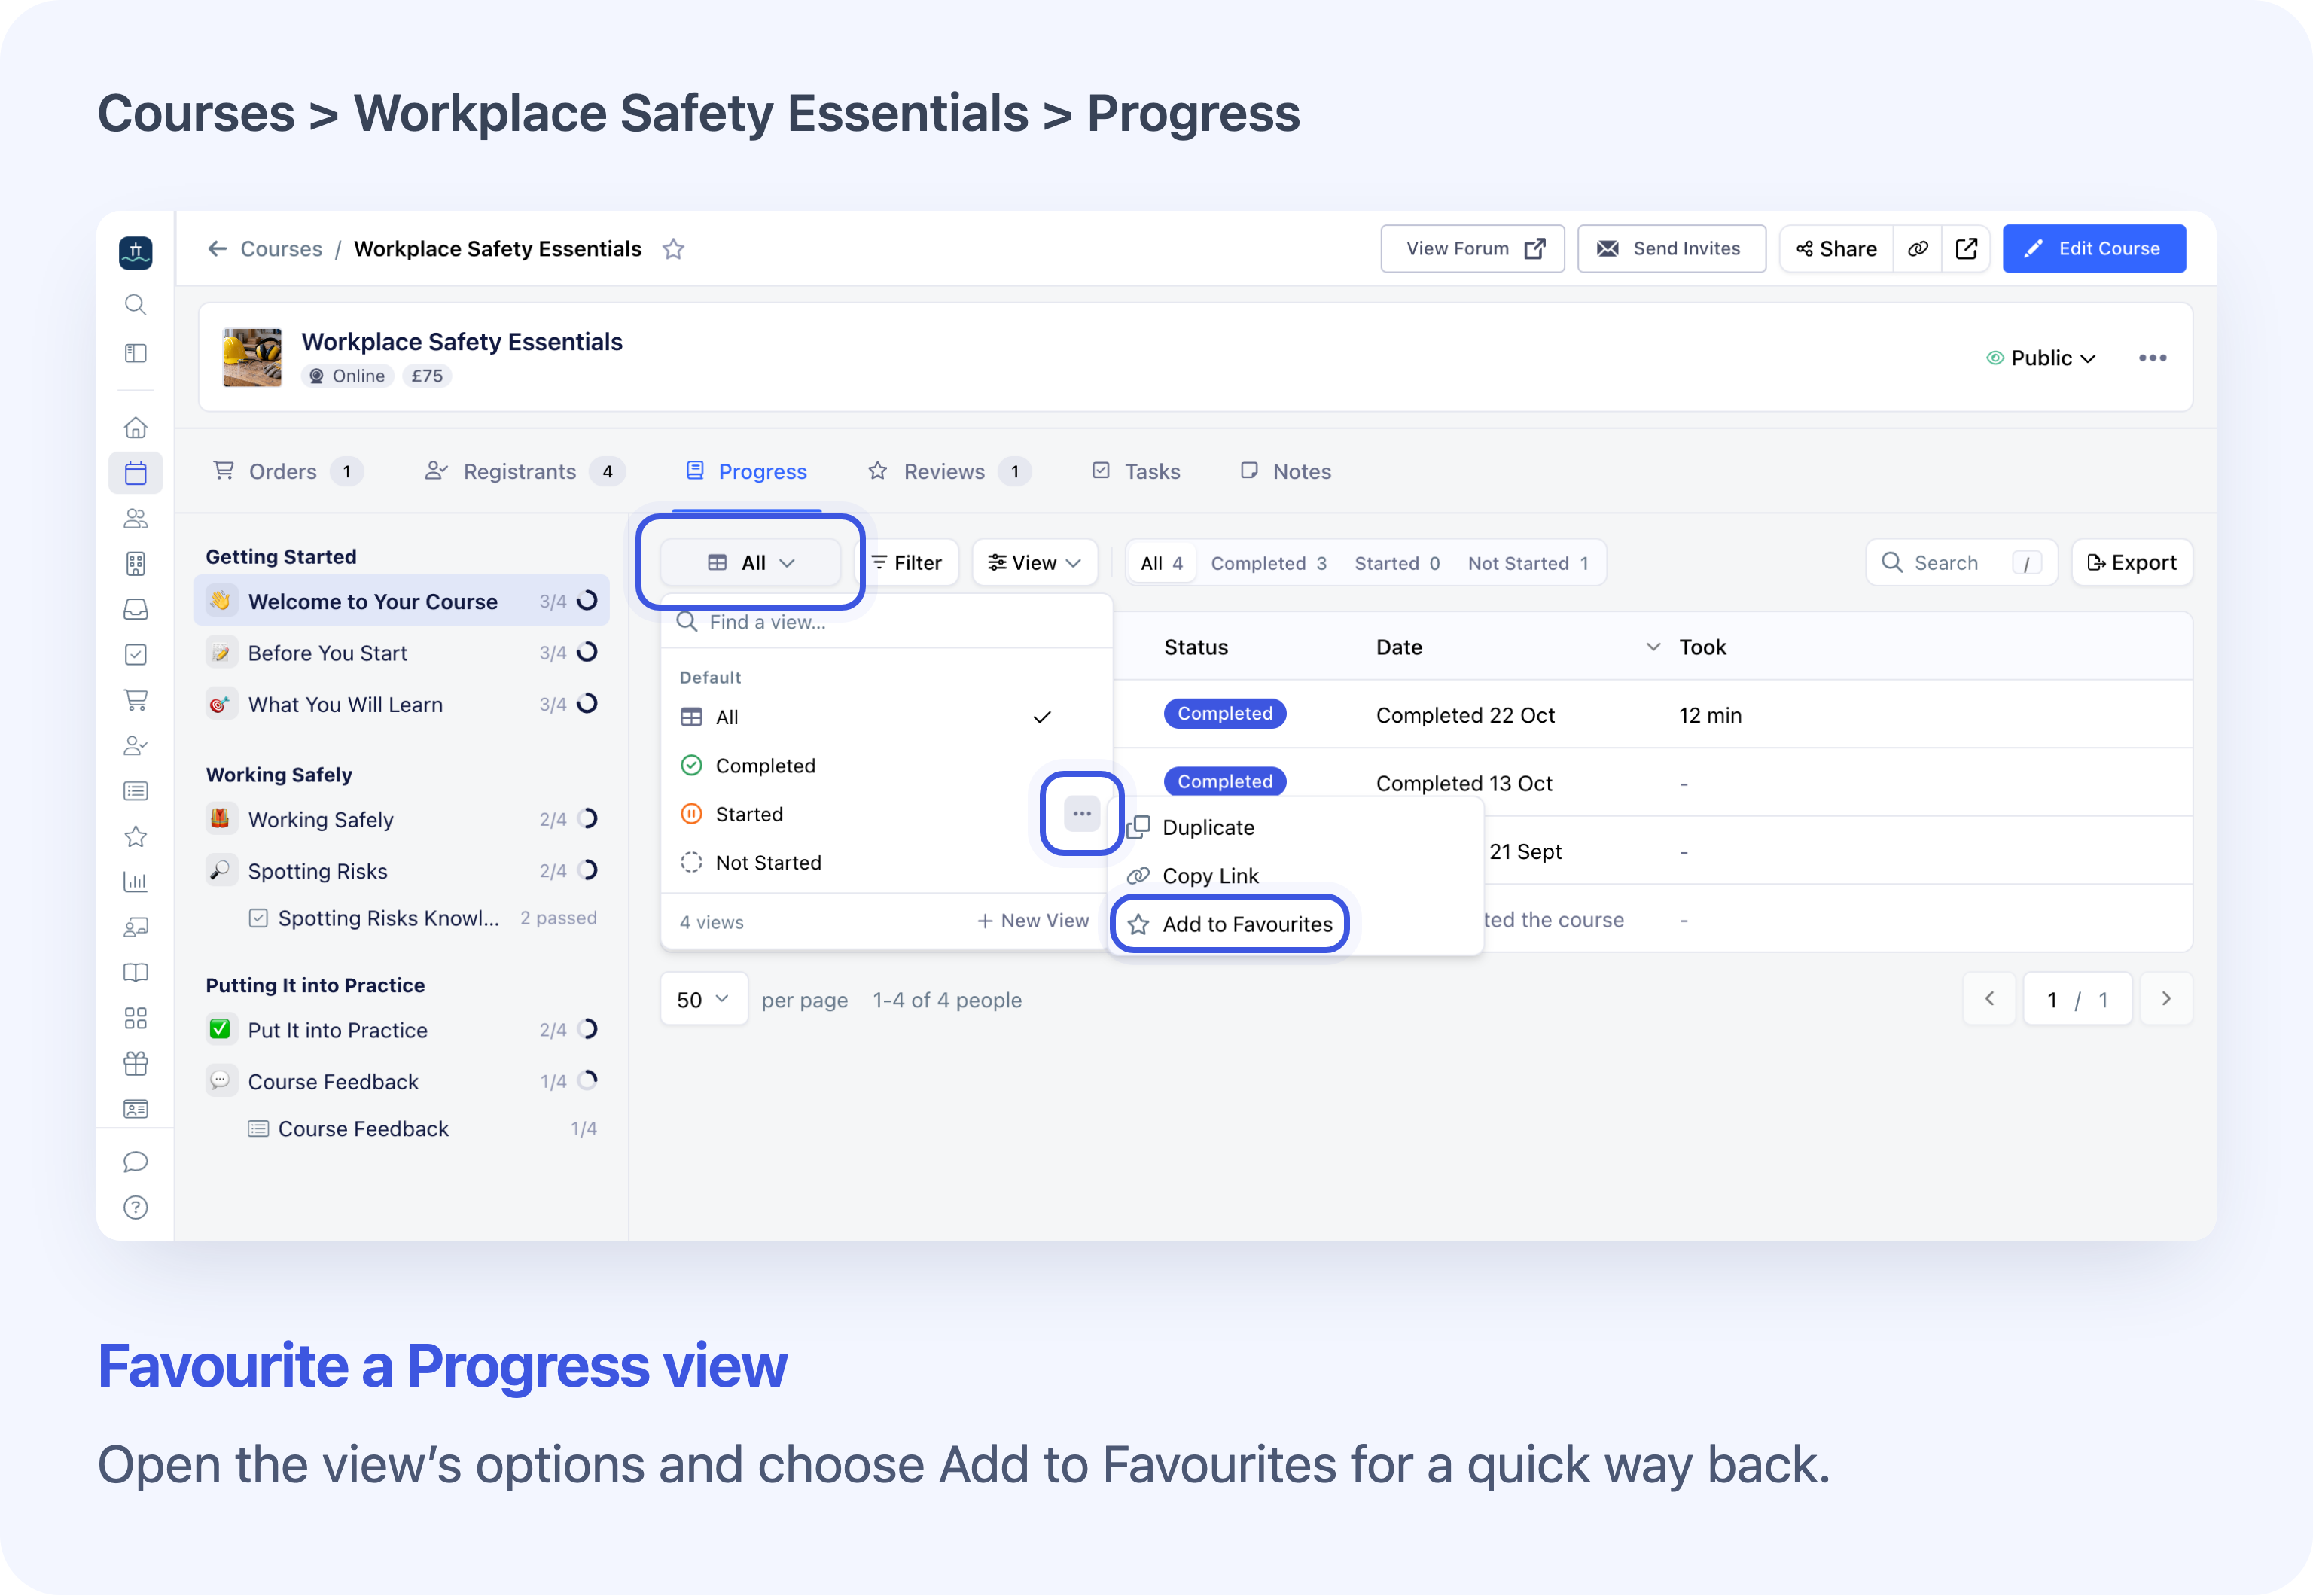The width and height of the screenshot is (2313, 1596).
Task: Click the open-in-new-window icon beside Share
Action: 1966,249
